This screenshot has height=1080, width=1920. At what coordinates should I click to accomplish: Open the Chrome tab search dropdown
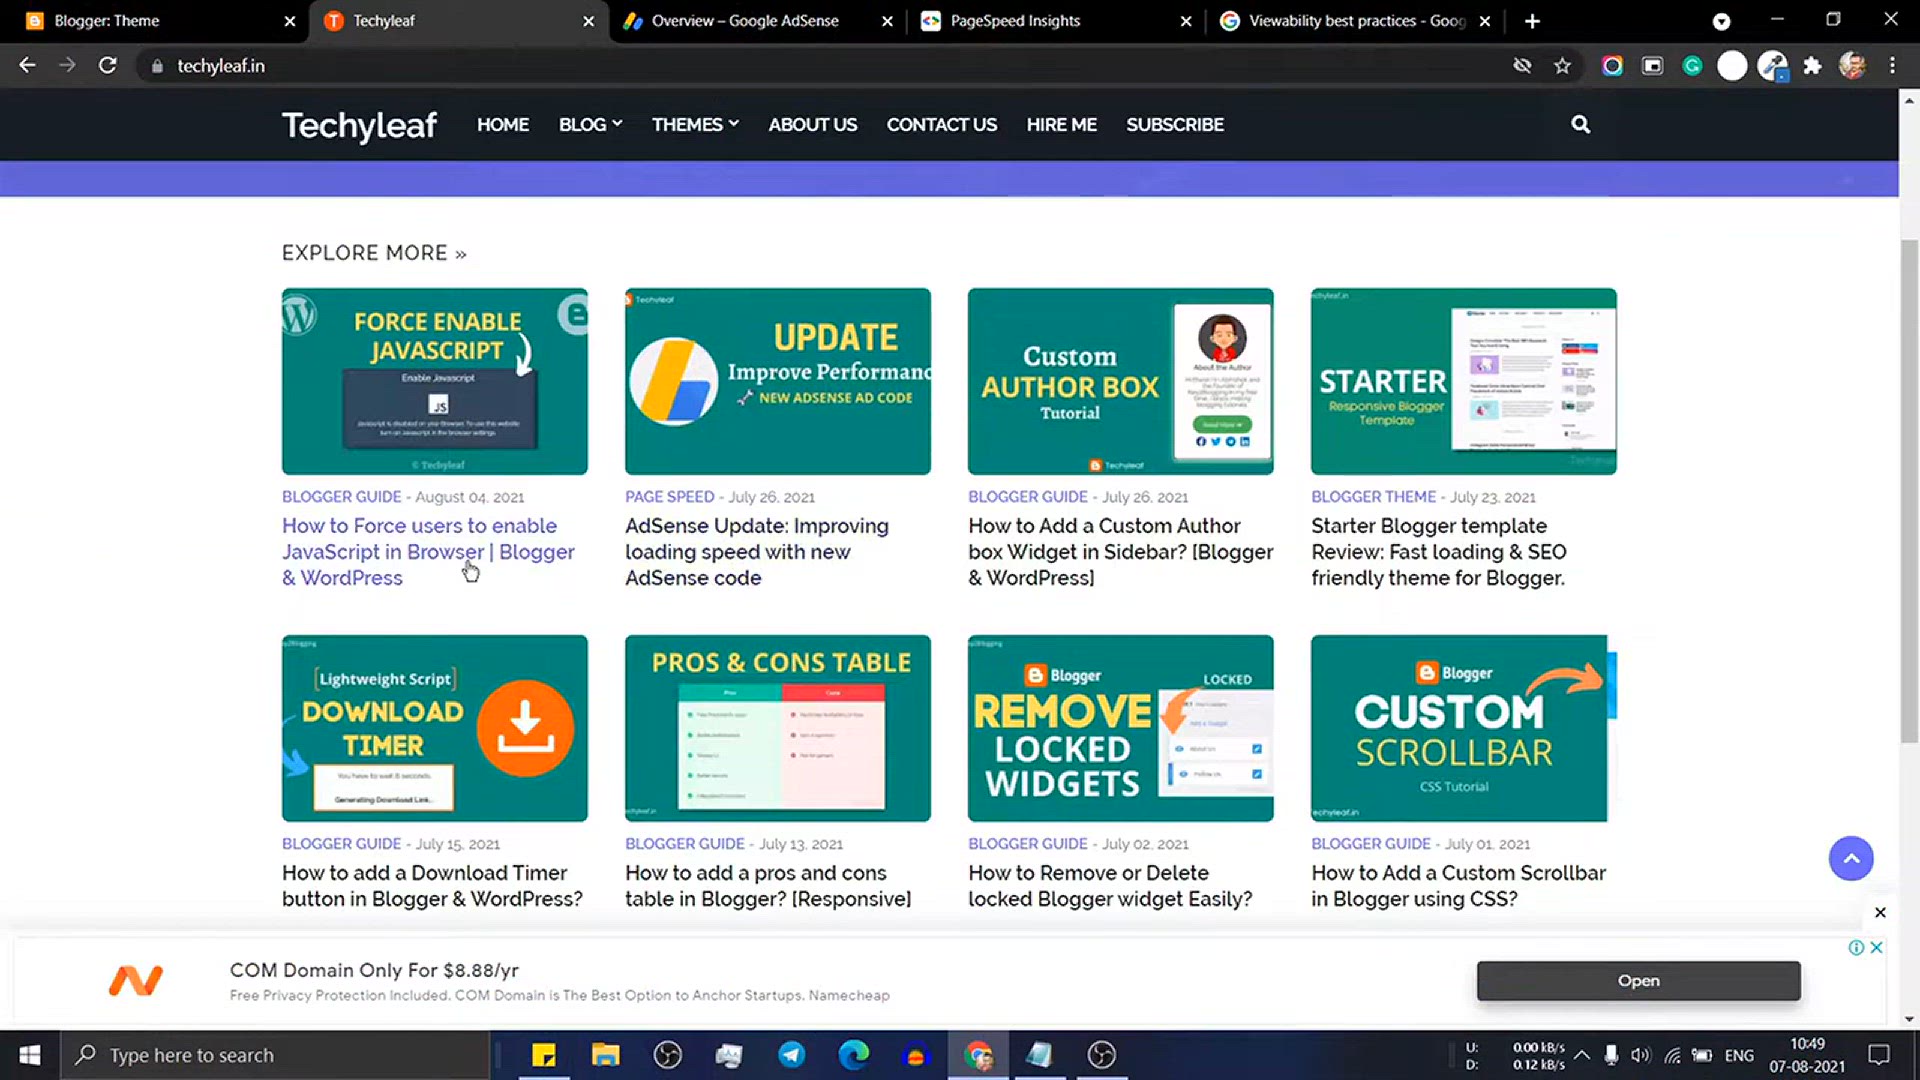1721,21
